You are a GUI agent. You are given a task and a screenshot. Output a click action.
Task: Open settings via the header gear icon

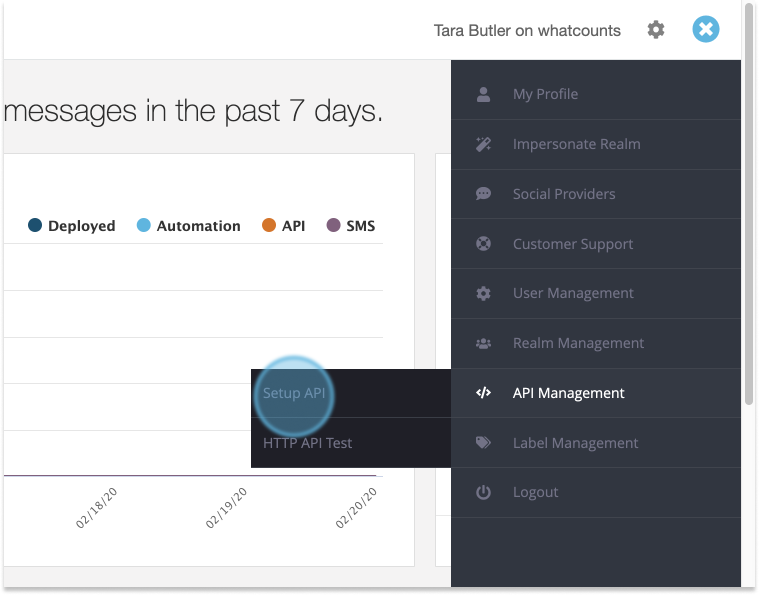coord(656,30)
